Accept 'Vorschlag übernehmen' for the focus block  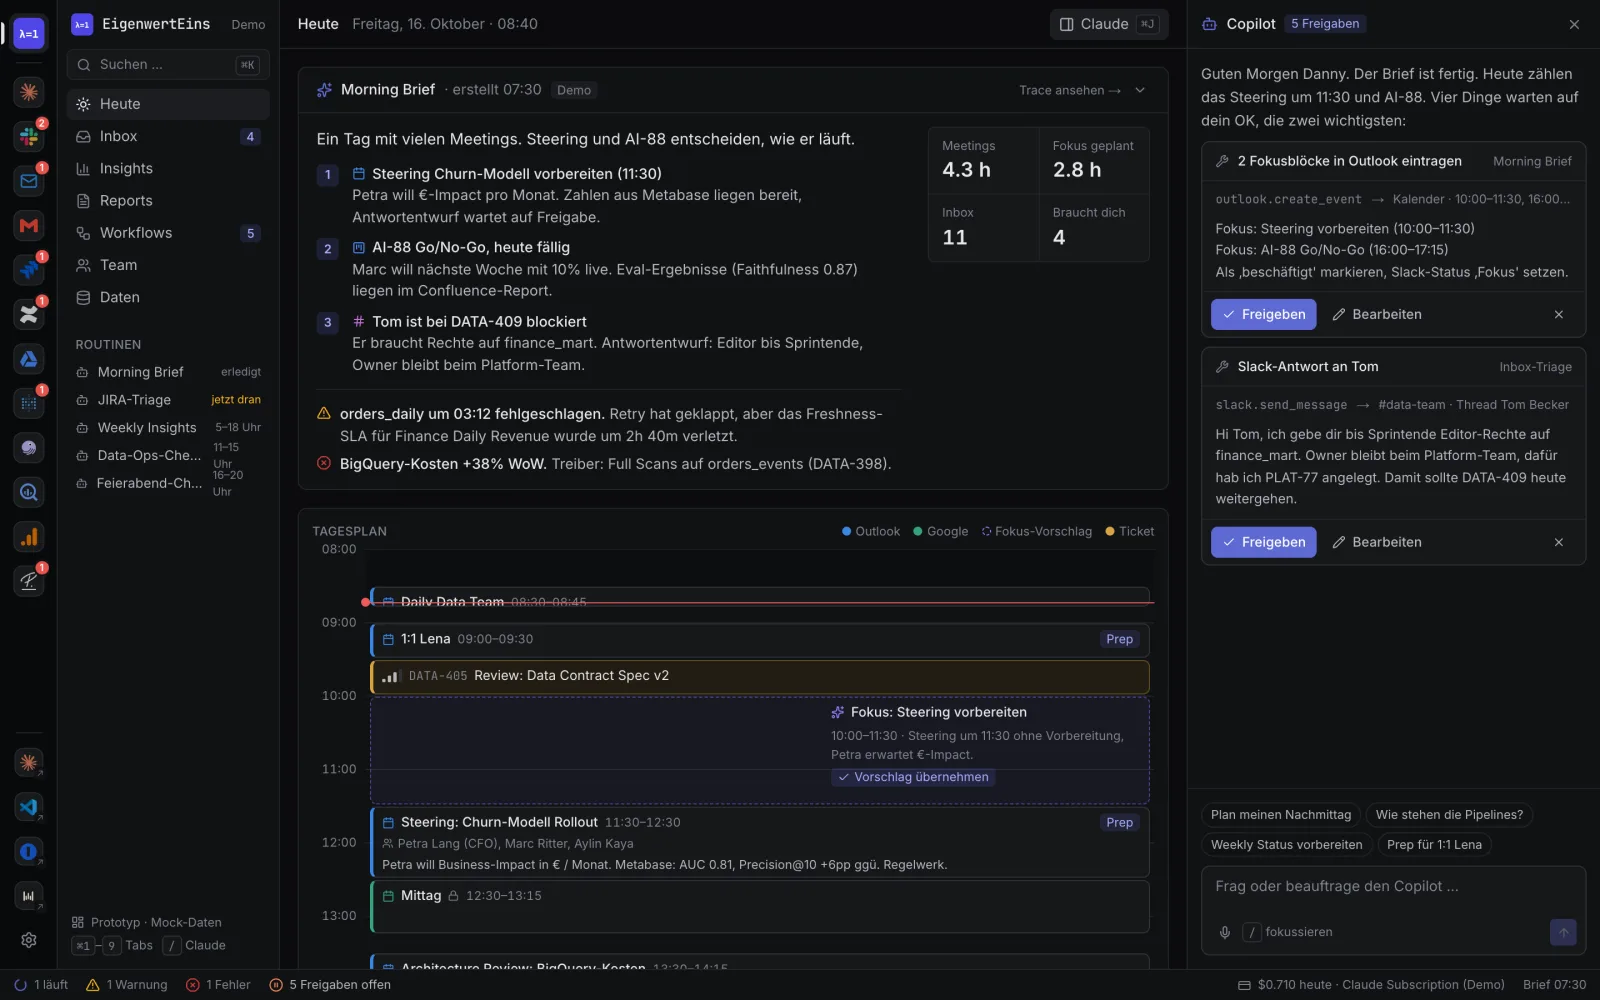[913, 777]
